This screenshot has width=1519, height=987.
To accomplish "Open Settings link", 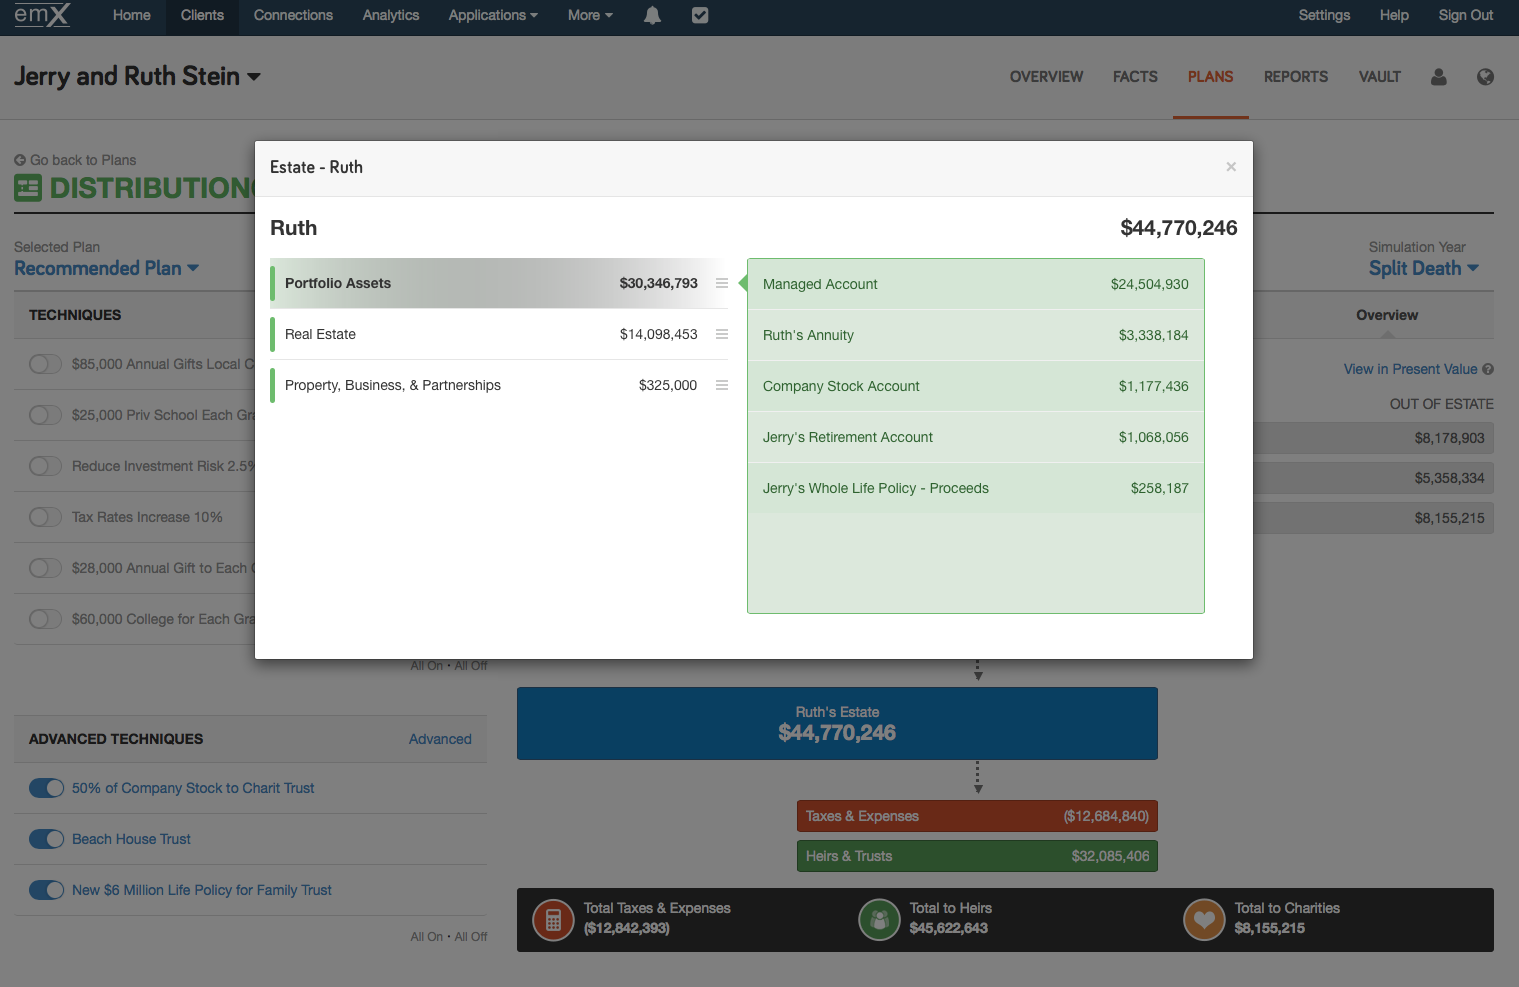I will (1324, 15).
